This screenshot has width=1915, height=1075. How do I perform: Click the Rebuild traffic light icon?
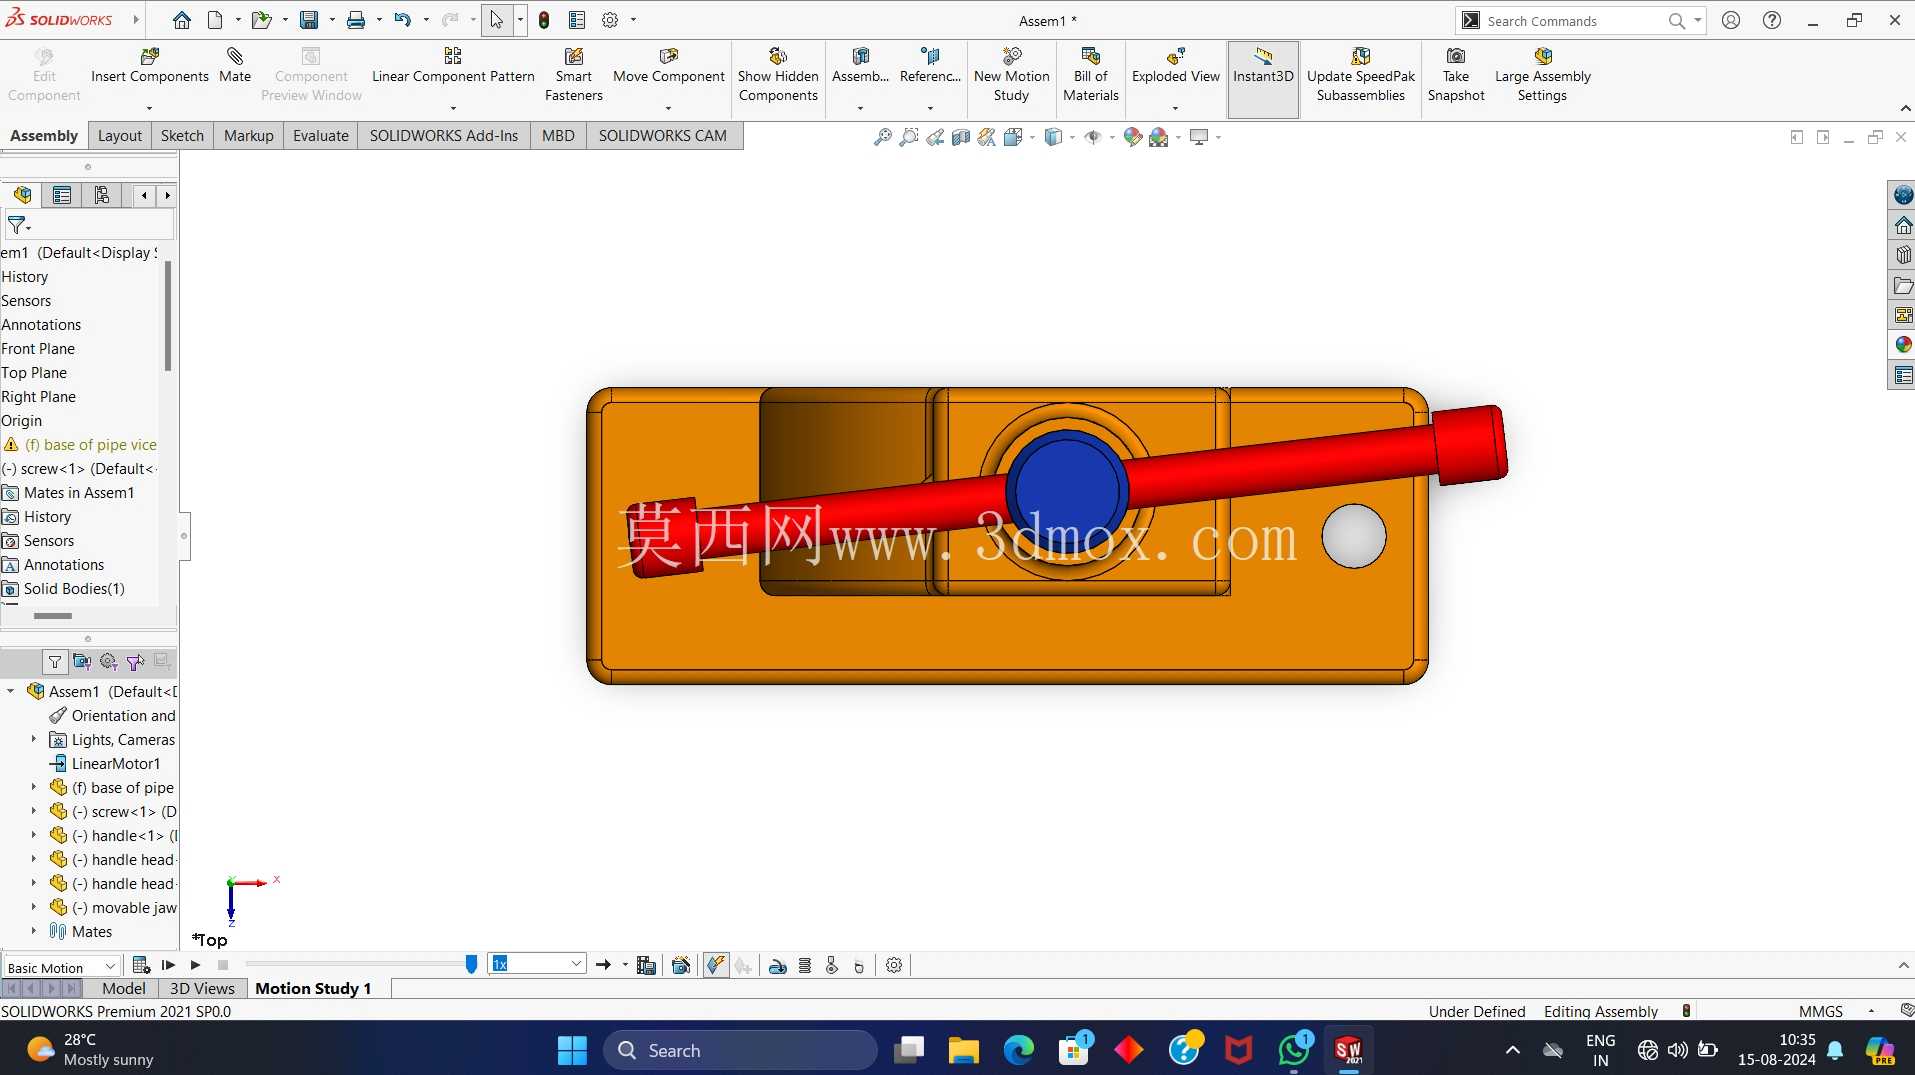544,20
